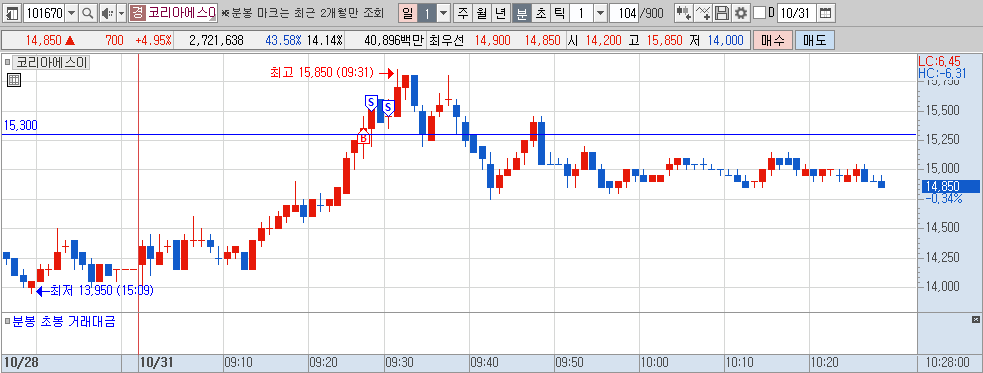Switch chart to 주 weekly period
The height and width of the screenshot is (373, 983).
pyautogui.click(x=463, y=13)
